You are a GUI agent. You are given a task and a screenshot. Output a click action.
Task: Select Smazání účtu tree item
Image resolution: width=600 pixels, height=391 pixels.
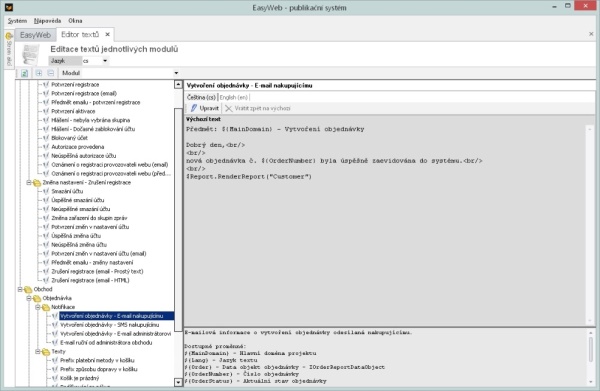coord(67,191)
